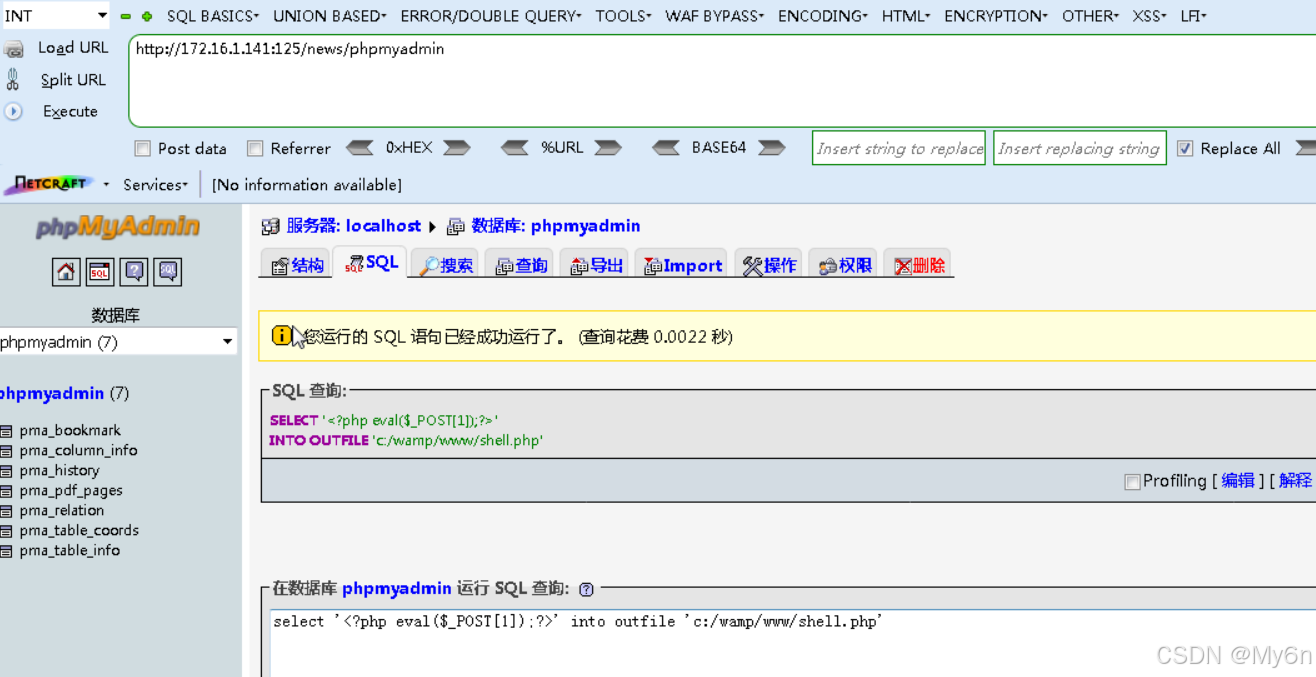Click the left arrow before %URL
The width and height of the screenshot is (1316, 677).
click(x=515, y=148)
